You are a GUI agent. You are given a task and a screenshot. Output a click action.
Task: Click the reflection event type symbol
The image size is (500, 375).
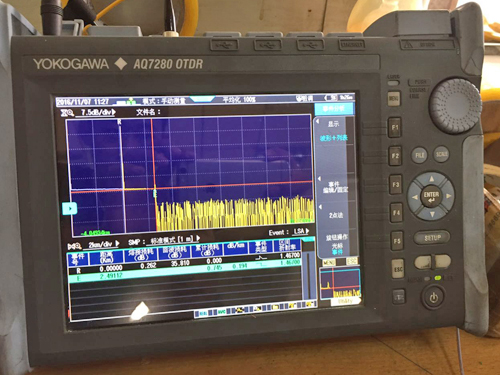[x=260, y=258]
